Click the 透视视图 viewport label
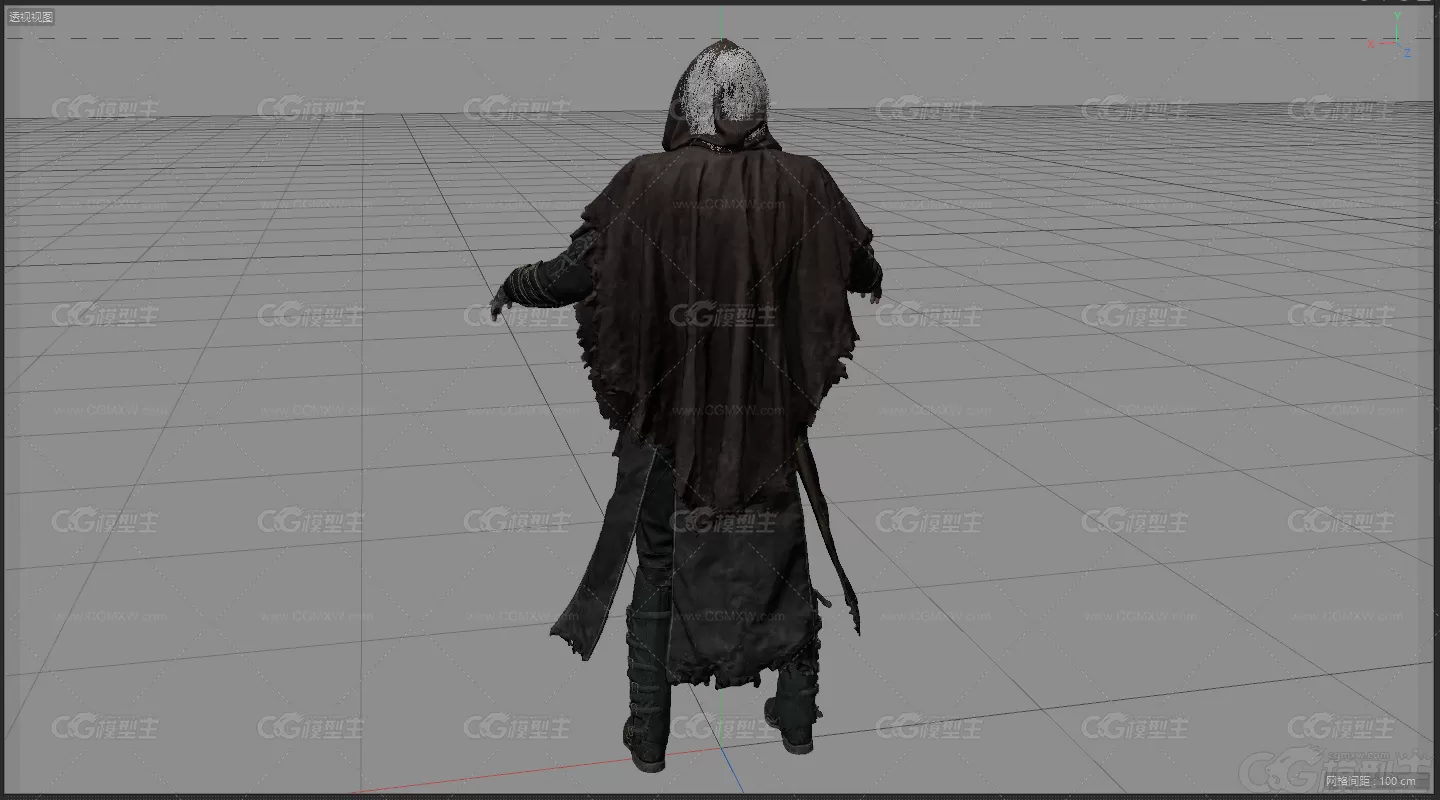This screenshot has width=1440, height=800. tap(31, 17)
